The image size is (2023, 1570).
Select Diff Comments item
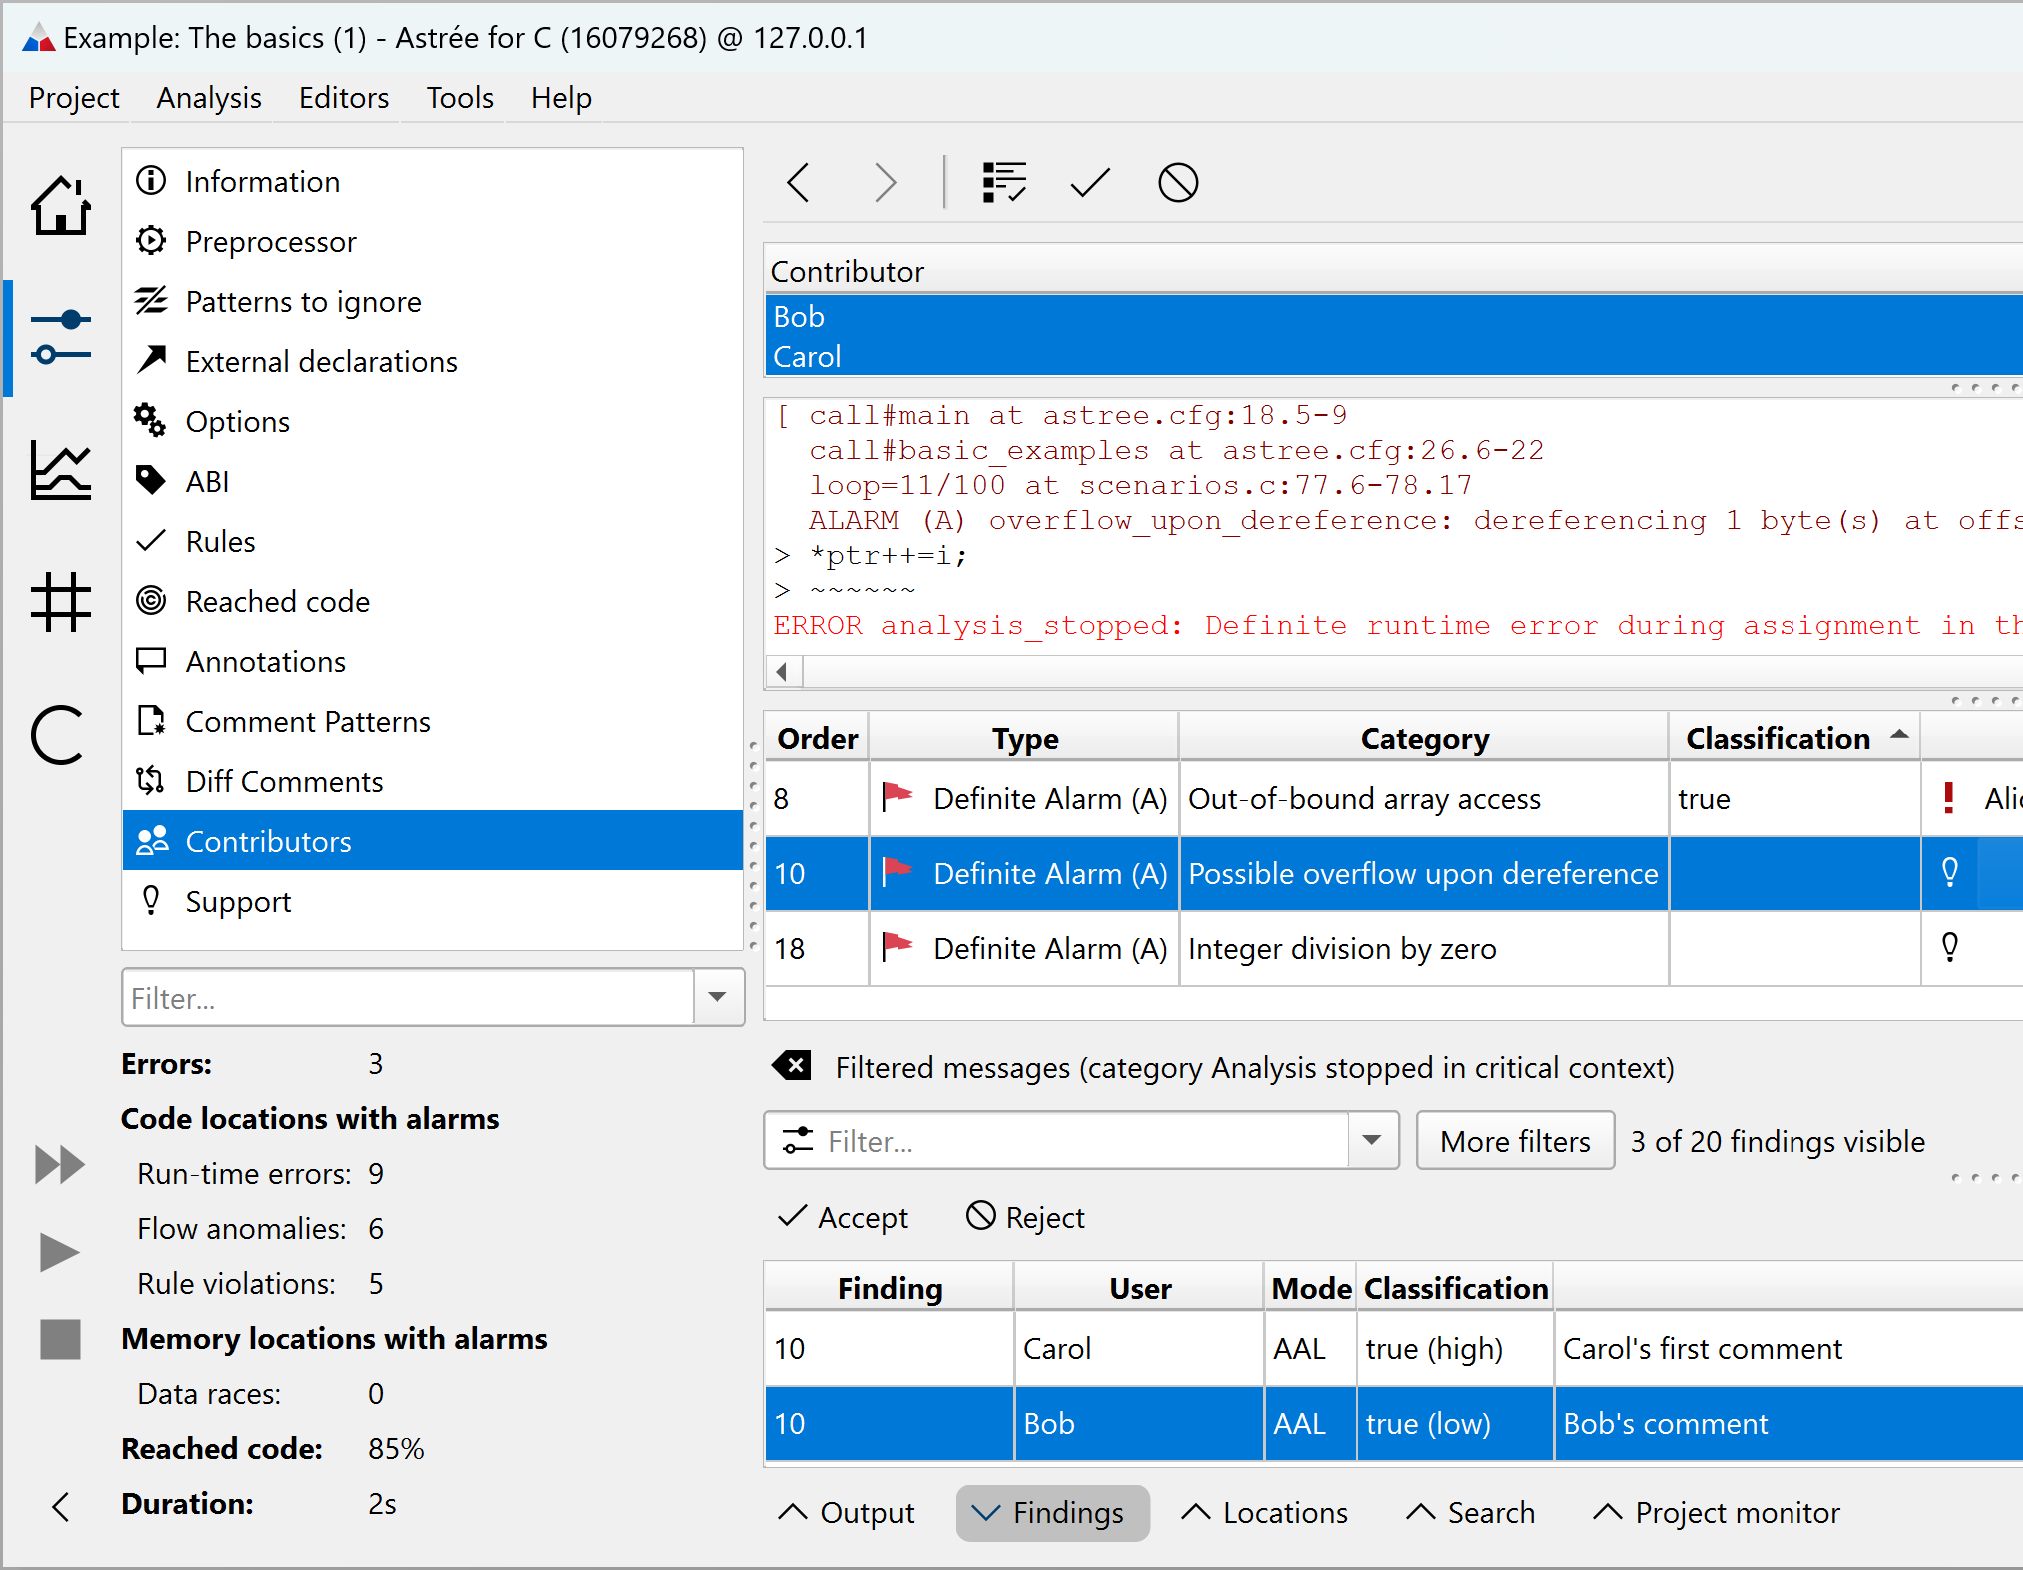(x=432, y=781)
